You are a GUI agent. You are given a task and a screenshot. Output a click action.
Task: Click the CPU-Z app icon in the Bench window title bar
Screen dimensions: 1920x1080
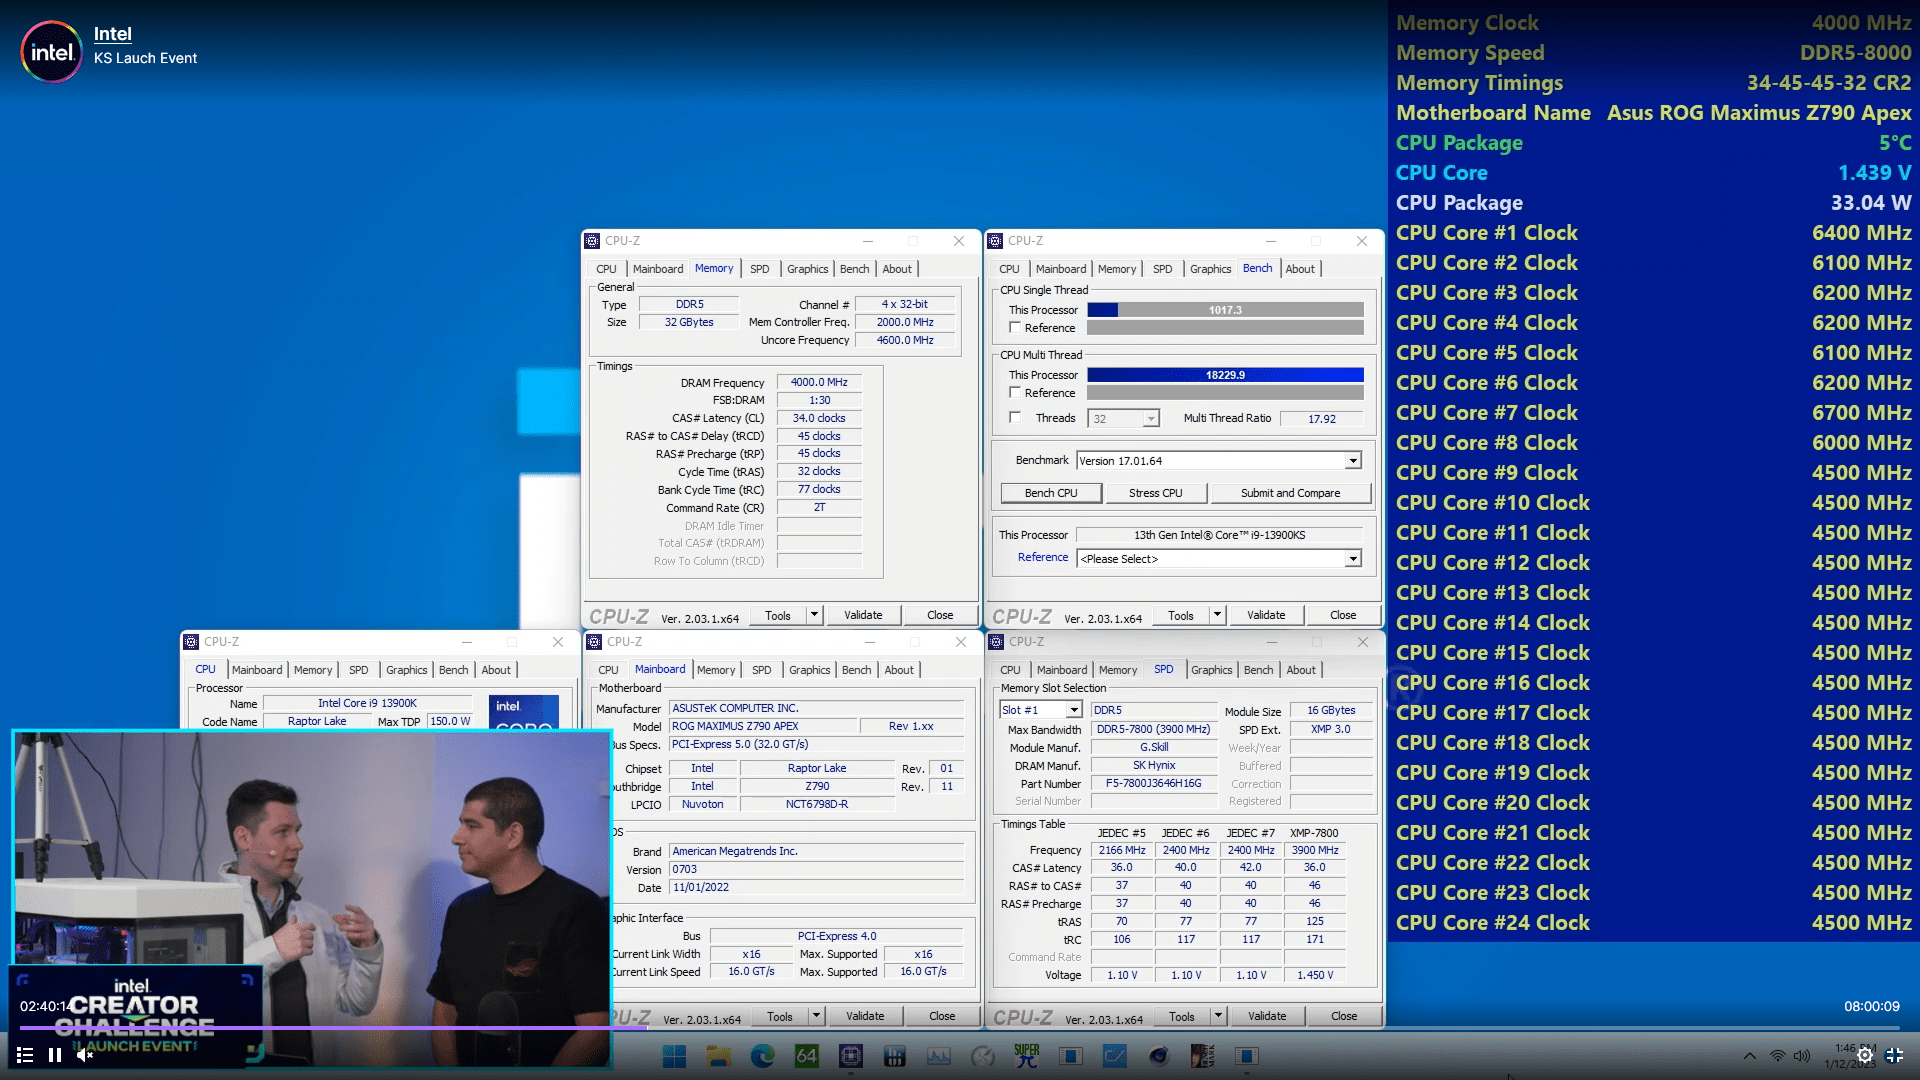996,241
